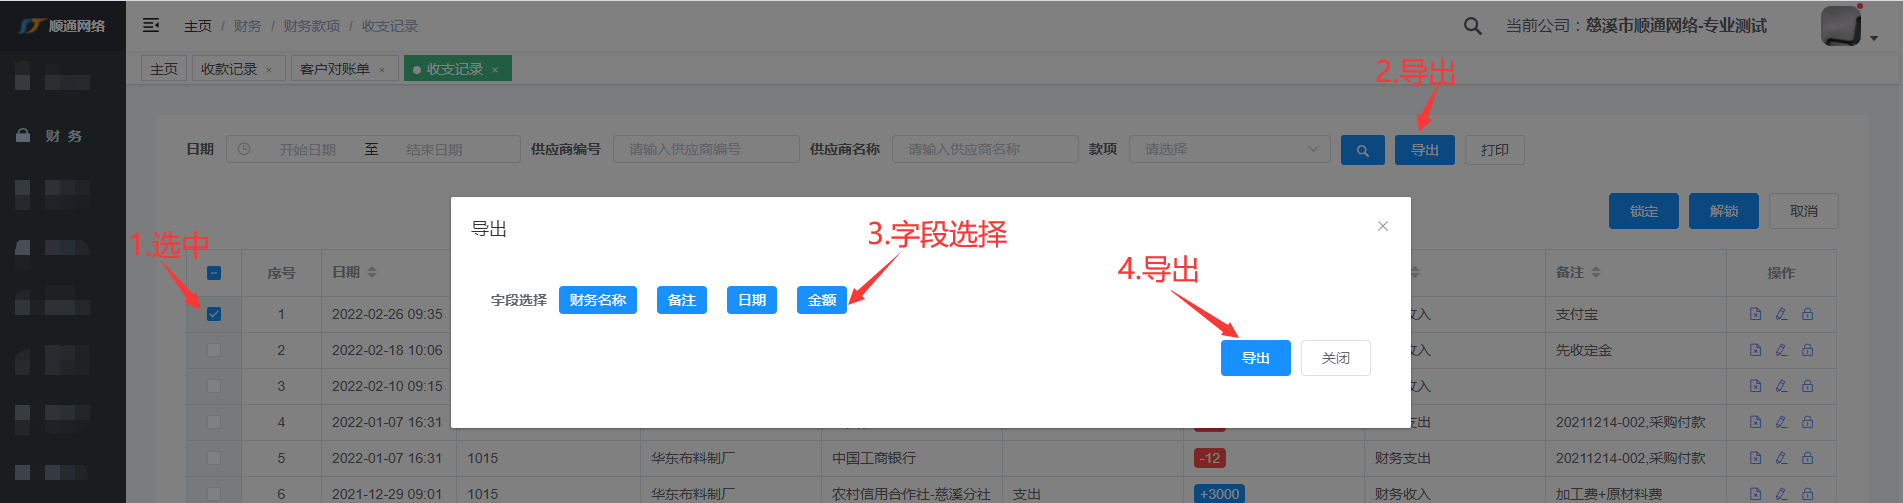The width and height of the screenshot is (1903, 503).
Task: Toggle the select-all header checkbox
Action: (x=214, y=273)
